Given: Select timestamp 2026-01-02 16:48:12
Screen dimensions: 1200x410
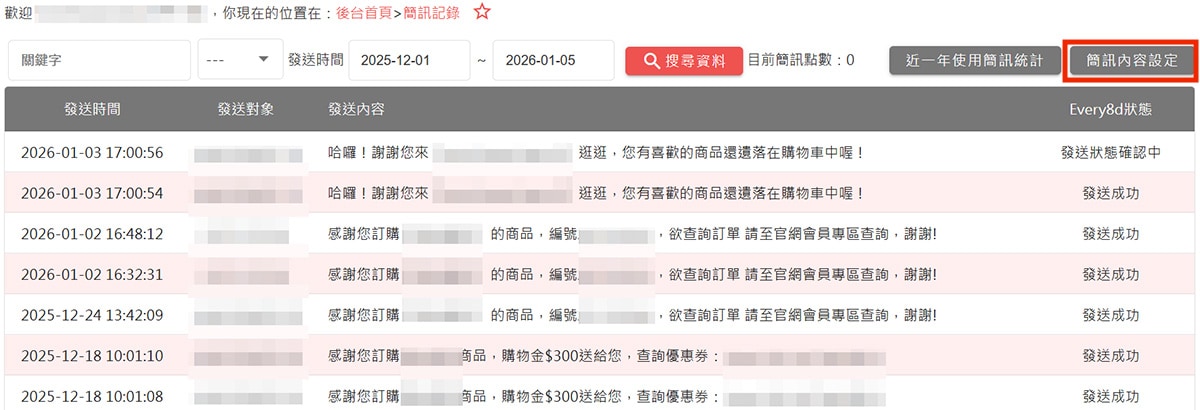Looking at the screenshot, I should tap(92, 233).
